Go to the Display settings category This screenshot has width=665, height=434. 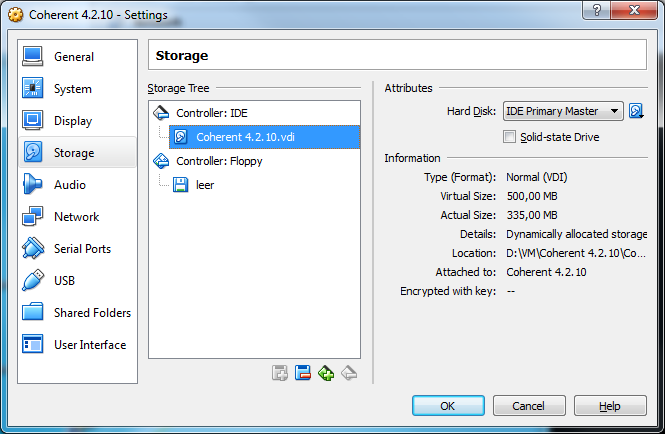72,121
